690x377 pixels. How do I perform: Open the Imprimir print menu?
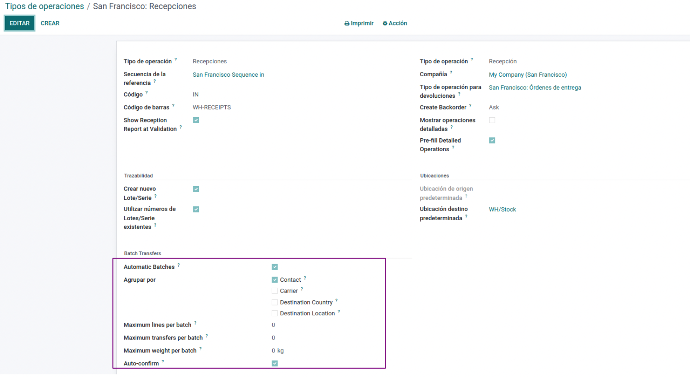coord(359,23)
